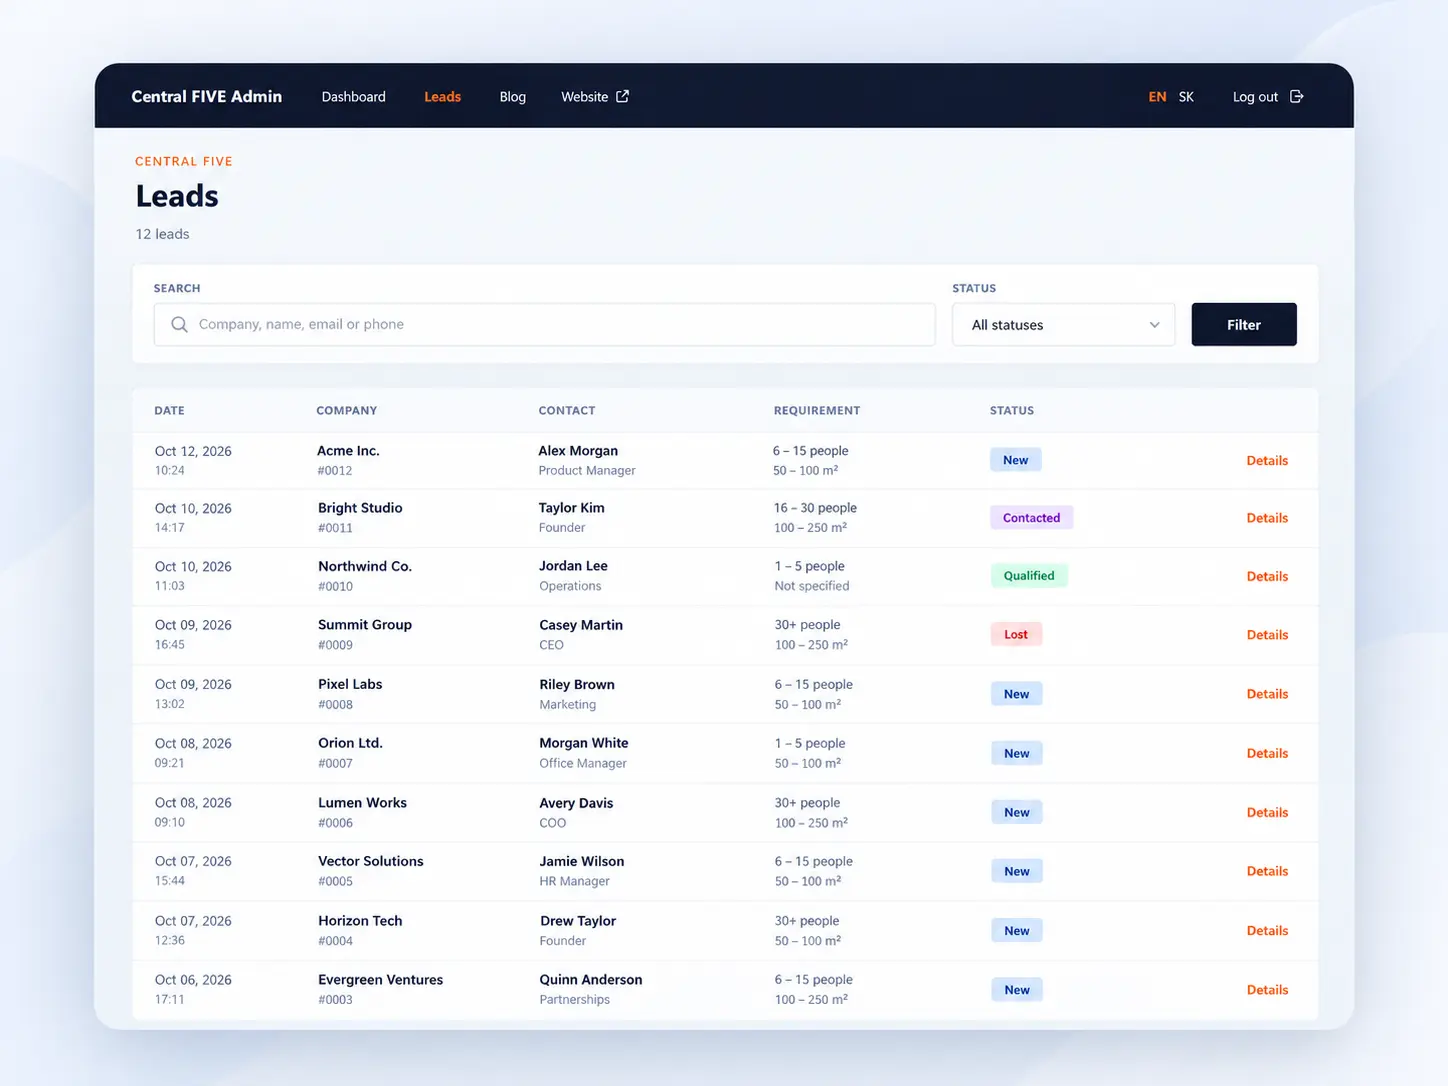Click the Not specified requirement text
1448x1086 pixels.
pyautogui.click(x=812, y=586)
